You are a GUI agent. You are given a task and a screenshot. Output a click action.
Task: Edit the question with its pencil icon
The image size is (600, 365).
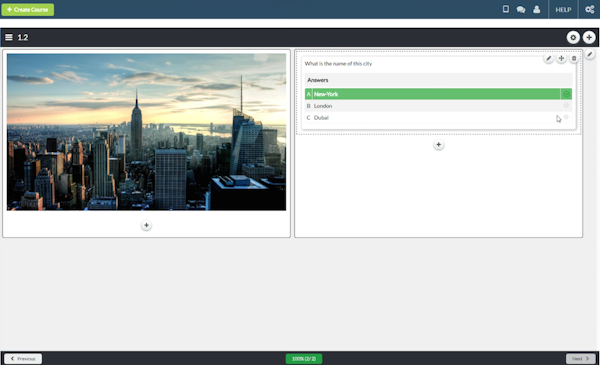pyautogui.click(x=548, y=58)
